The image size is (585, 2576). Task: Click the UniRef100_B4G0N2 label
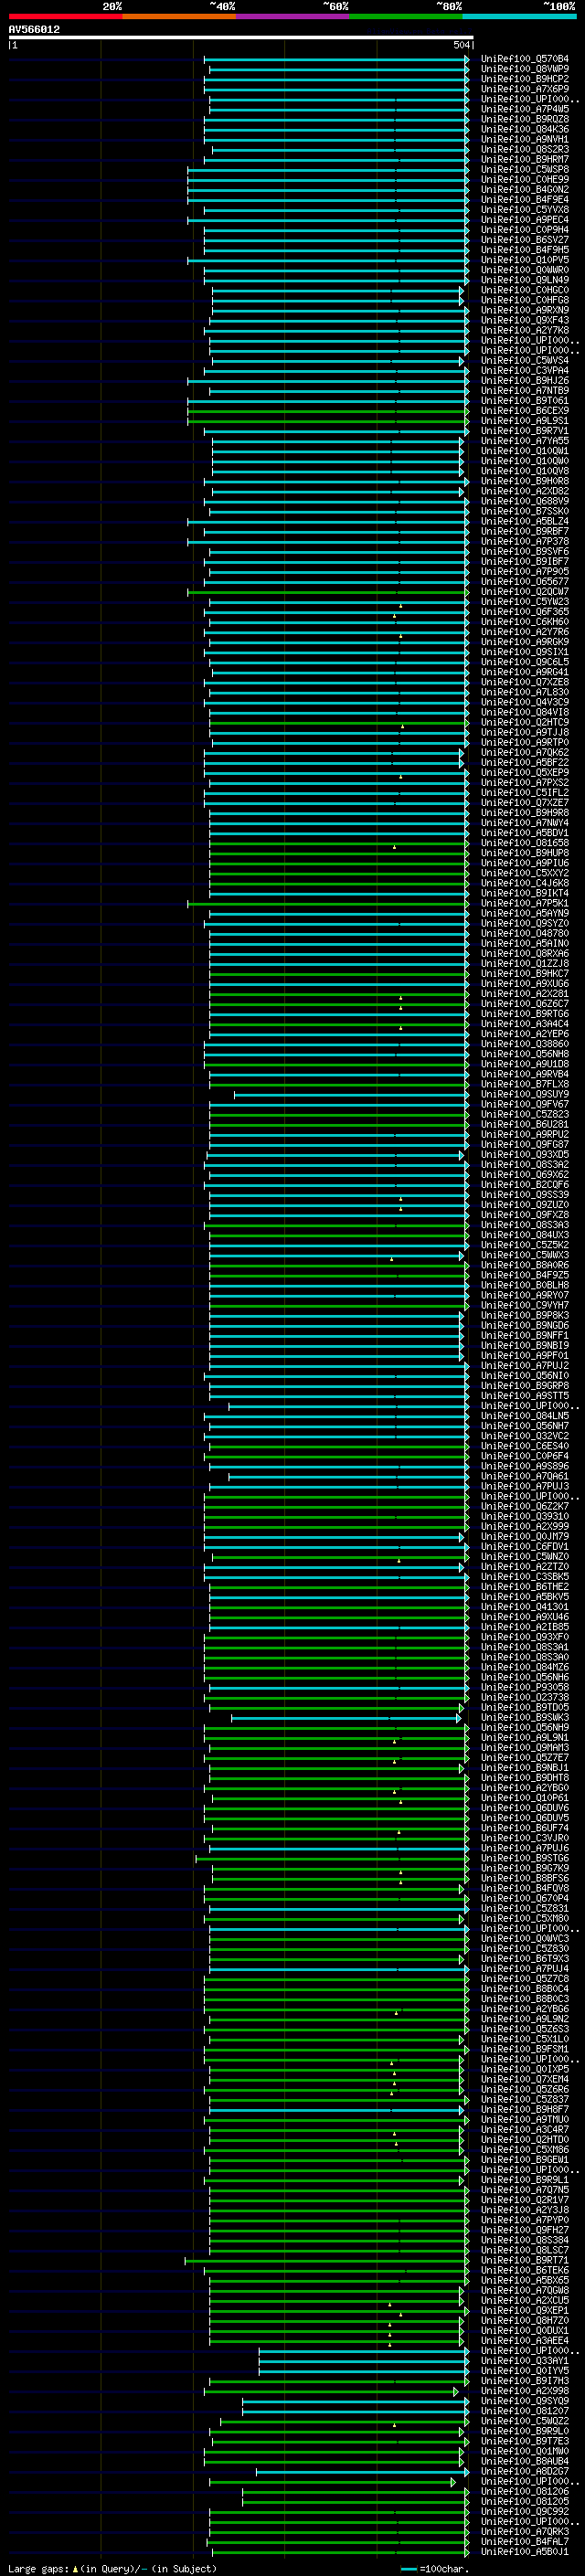tap(525, 189)
